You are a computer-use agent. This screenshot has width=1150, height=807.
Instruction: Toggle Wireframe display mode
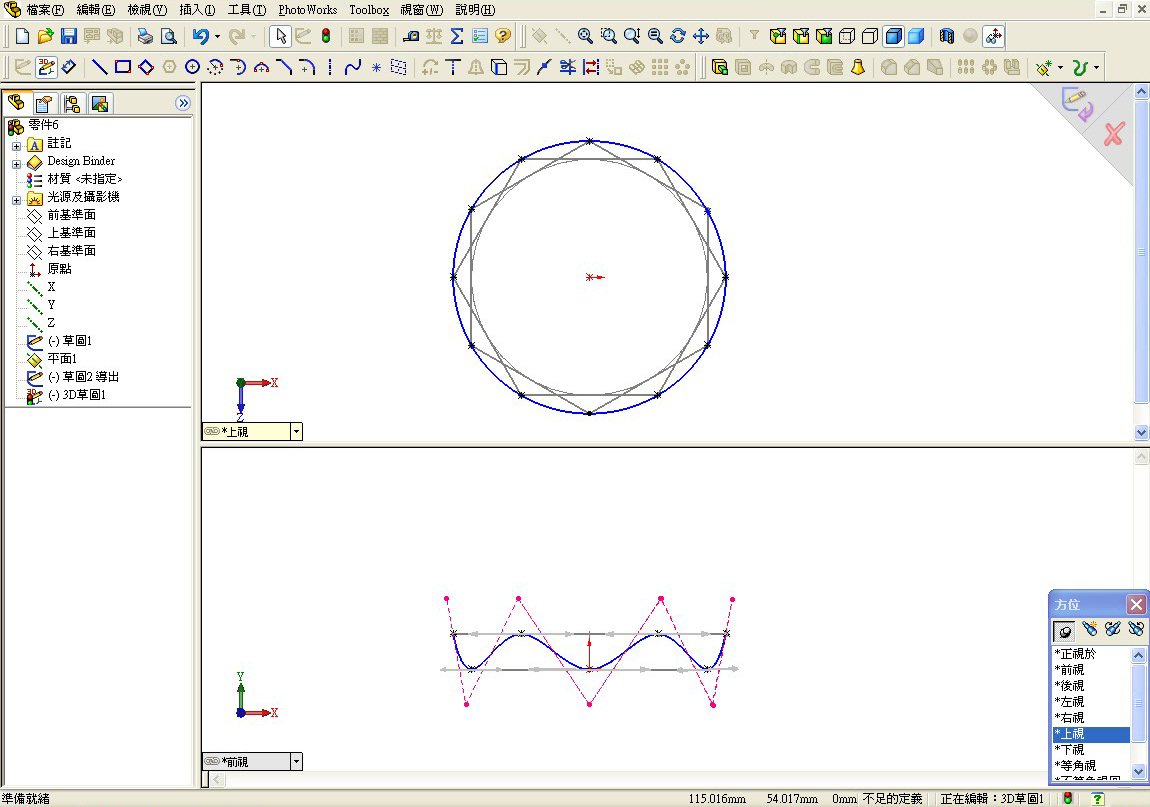(x=848, y=36)
